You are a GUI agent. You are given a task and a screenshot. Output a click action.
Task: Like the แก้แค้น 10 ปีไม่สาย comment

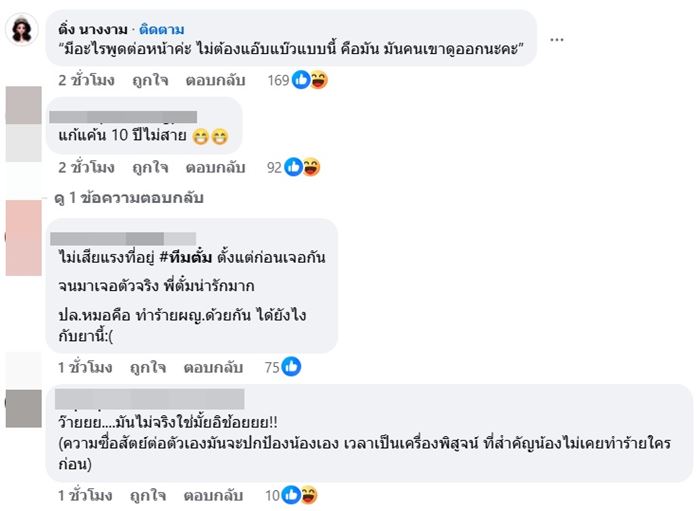(149, 167)
